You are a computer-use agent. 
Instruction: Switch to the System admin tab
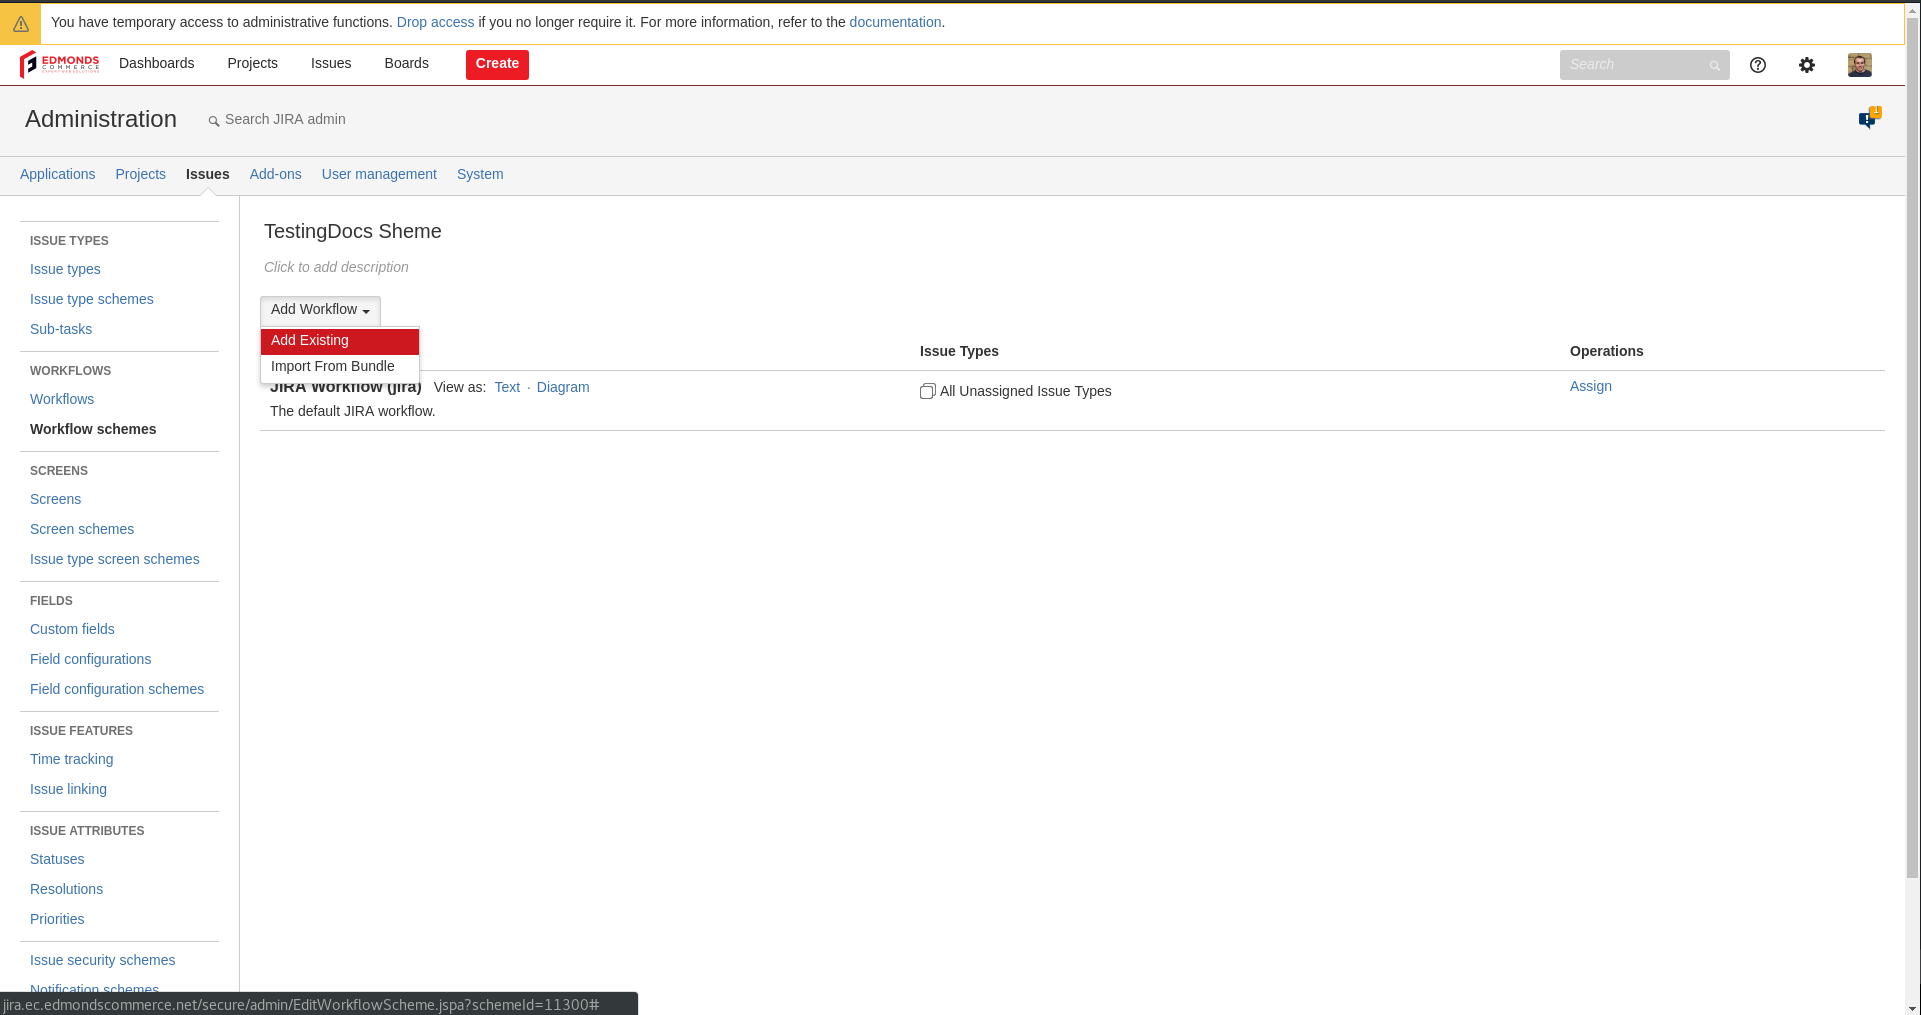480,174
